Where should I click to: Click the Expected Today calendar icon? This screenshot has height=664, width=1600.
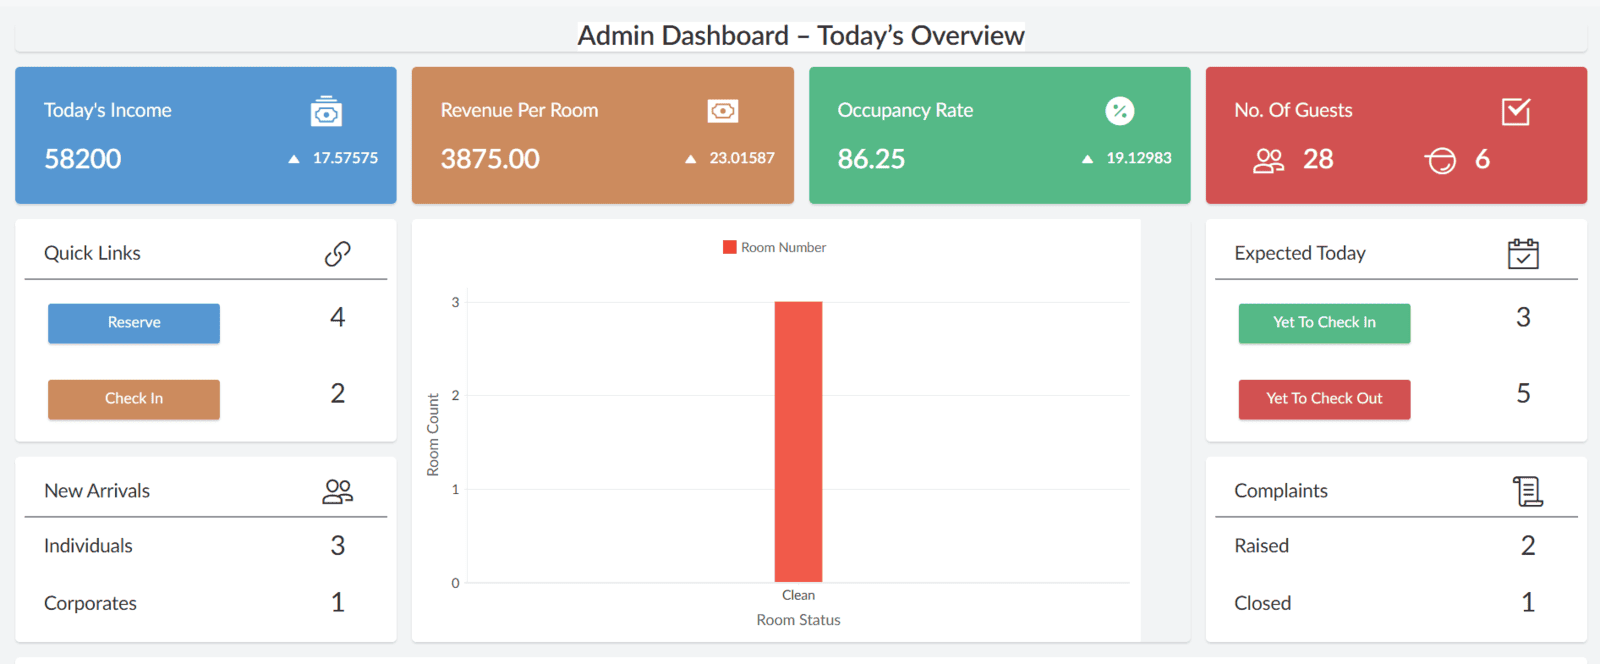[x=1523, y=254]
